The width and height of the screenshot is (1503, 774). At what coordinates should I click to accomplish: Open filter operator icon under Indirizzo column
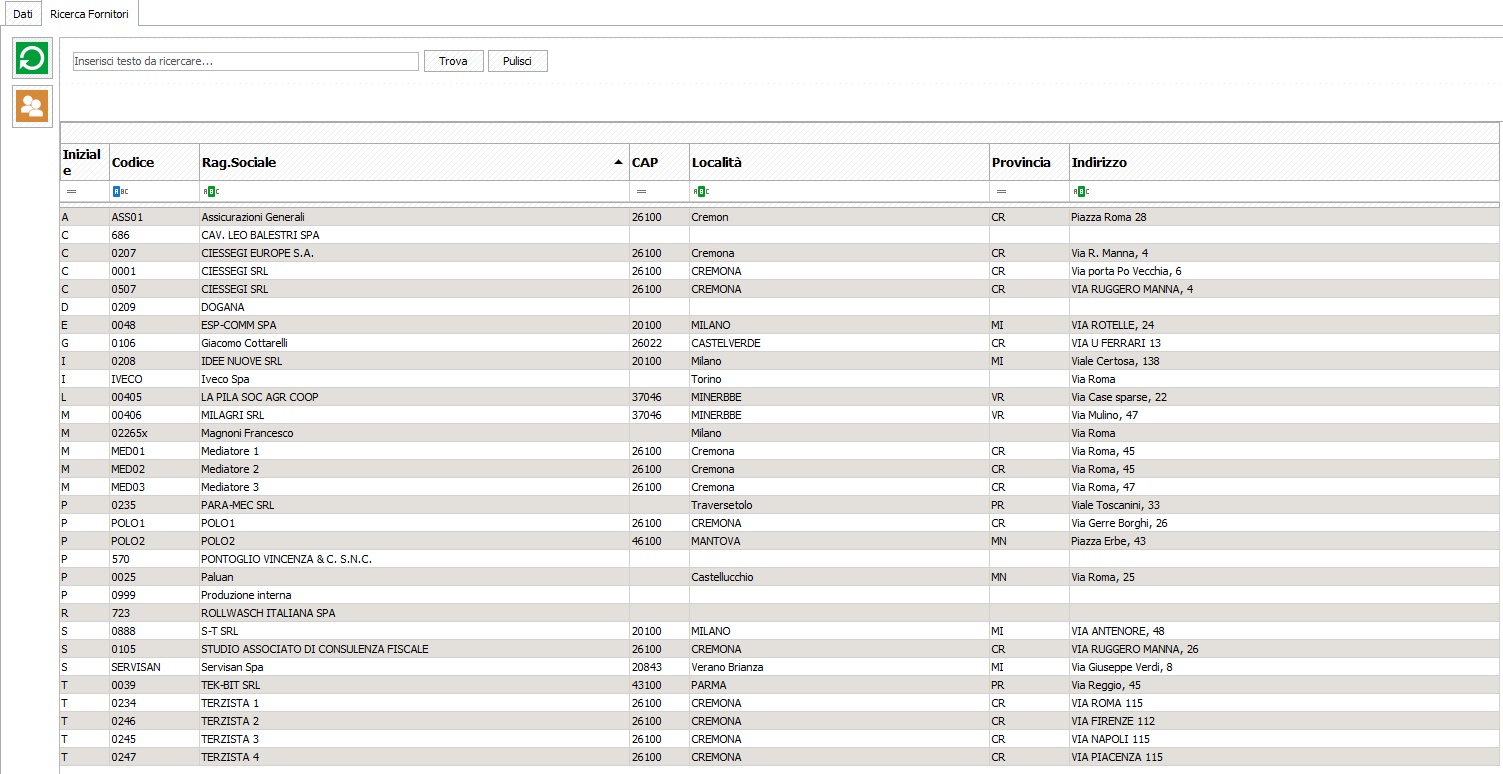(1080, 191)
